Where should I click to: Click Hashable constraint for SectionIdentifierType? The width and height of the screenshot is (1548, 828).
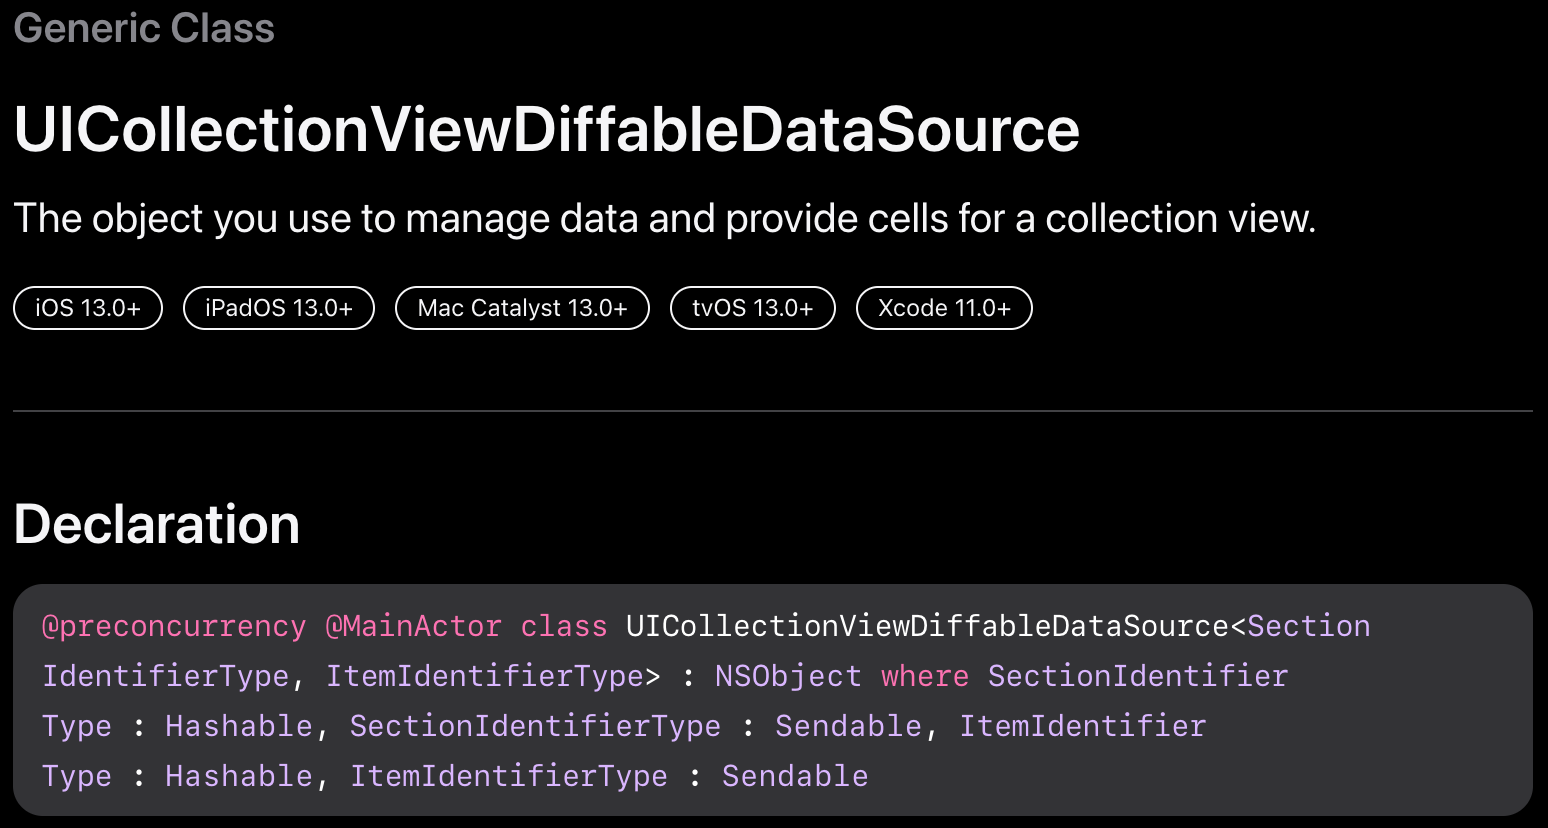(239, 726)
